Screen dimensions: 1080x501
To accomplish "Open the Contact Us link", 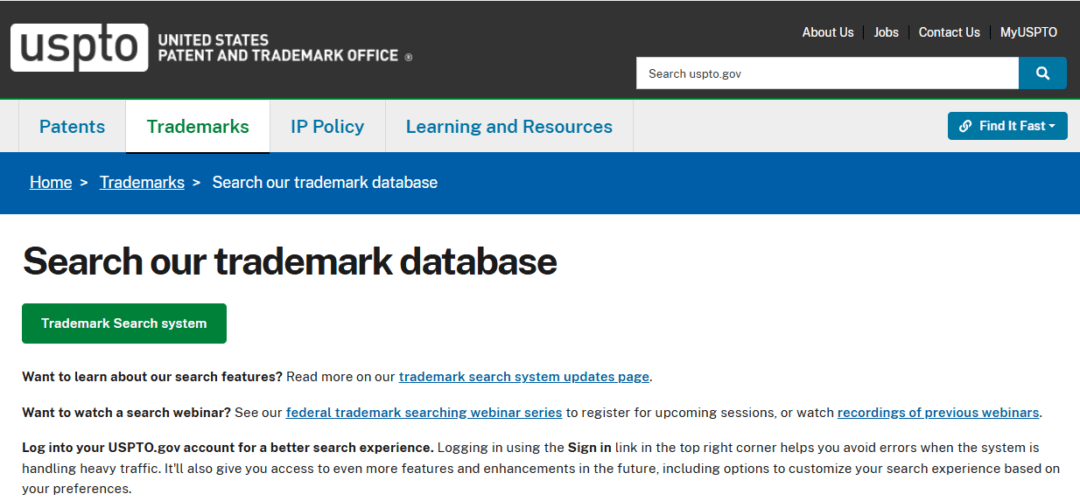I will click(x=948, y=32).
